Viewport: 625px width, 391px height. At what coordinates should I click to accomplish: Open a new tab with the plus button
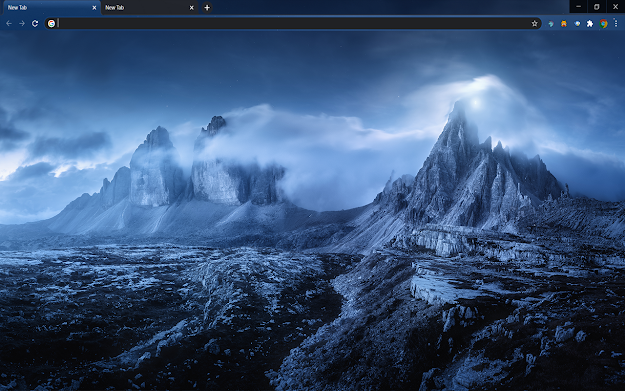click(x=207, y=8)
